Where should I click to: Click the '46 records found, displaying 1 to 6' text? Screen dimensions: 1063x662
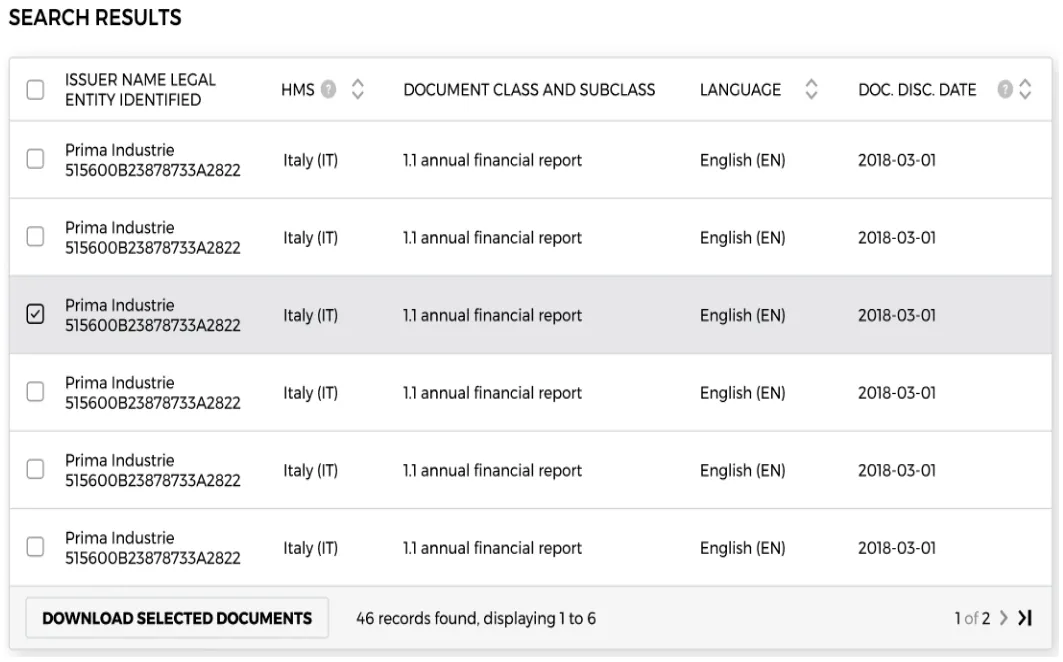(x=476, y=619)
